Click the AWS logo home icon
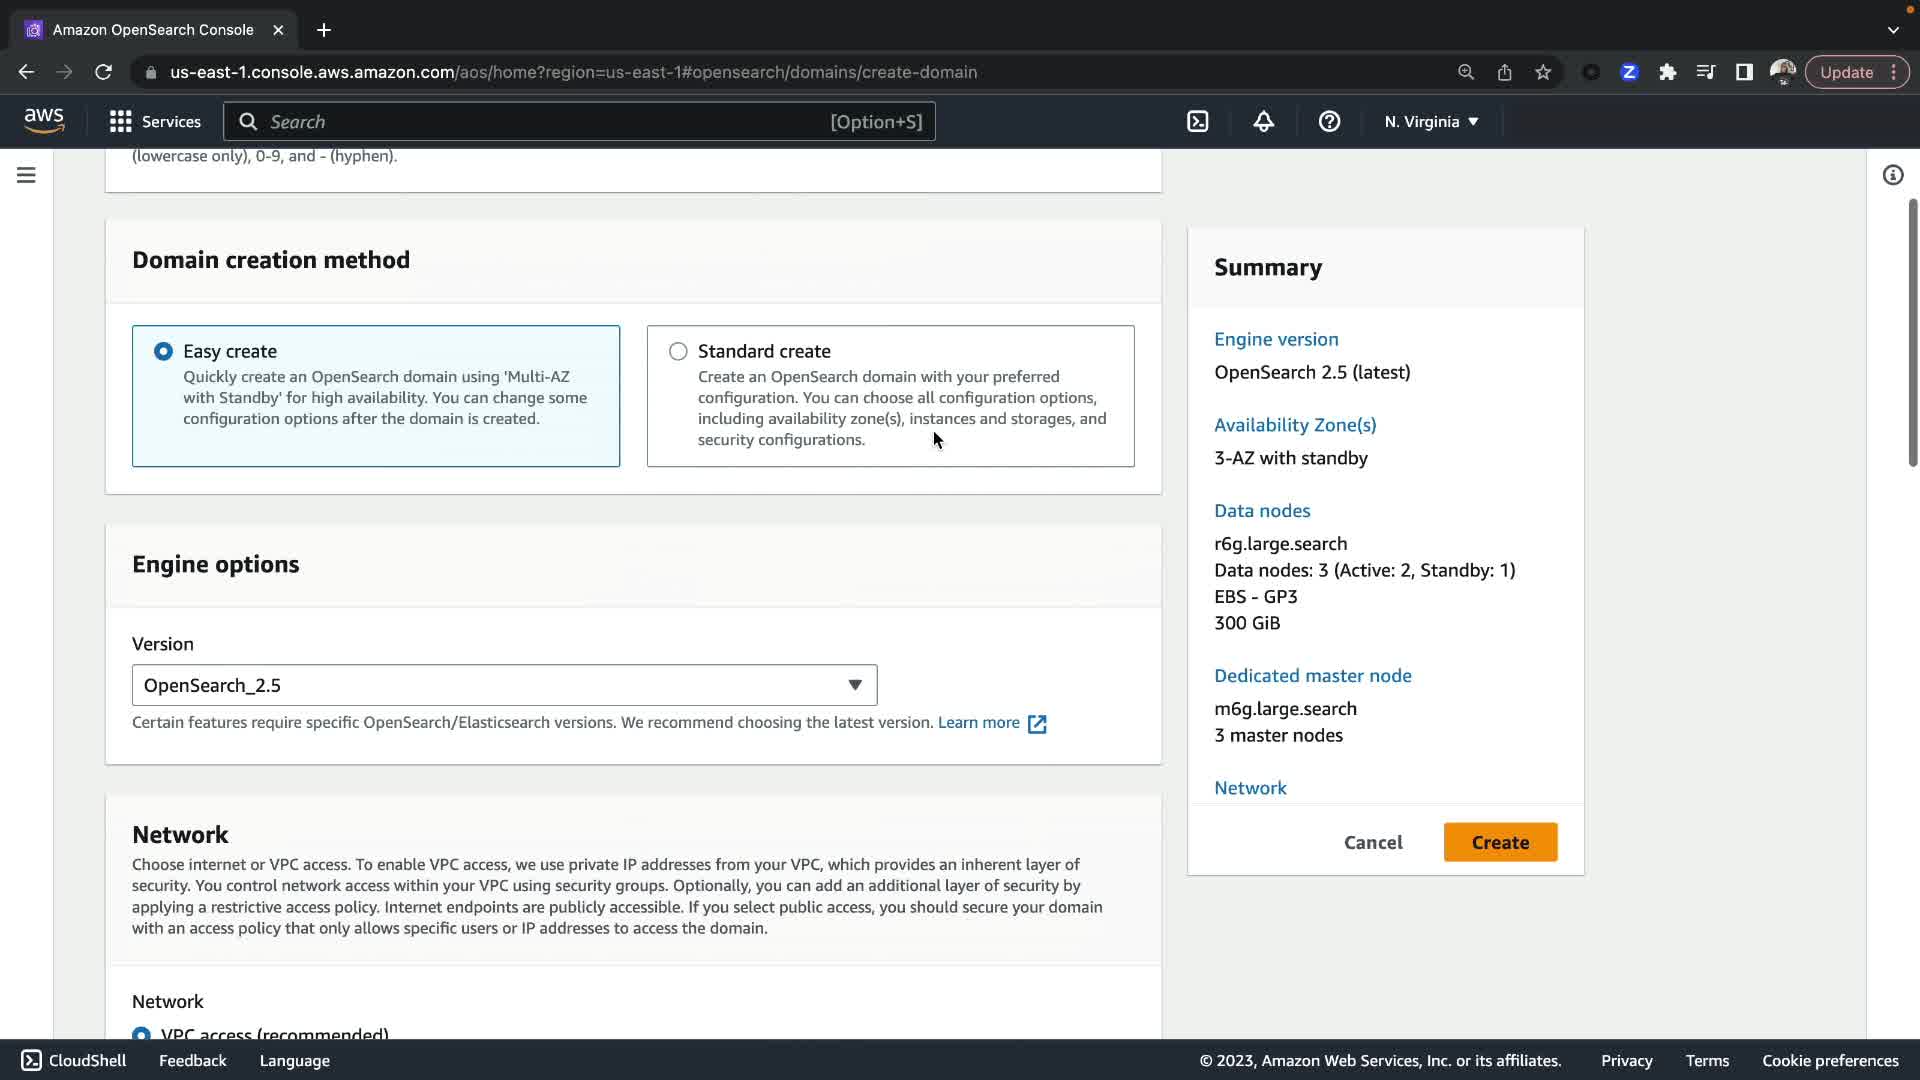Image resolution: width=1920 pixels, height=1080 pixels. click(x=44, y=121)
